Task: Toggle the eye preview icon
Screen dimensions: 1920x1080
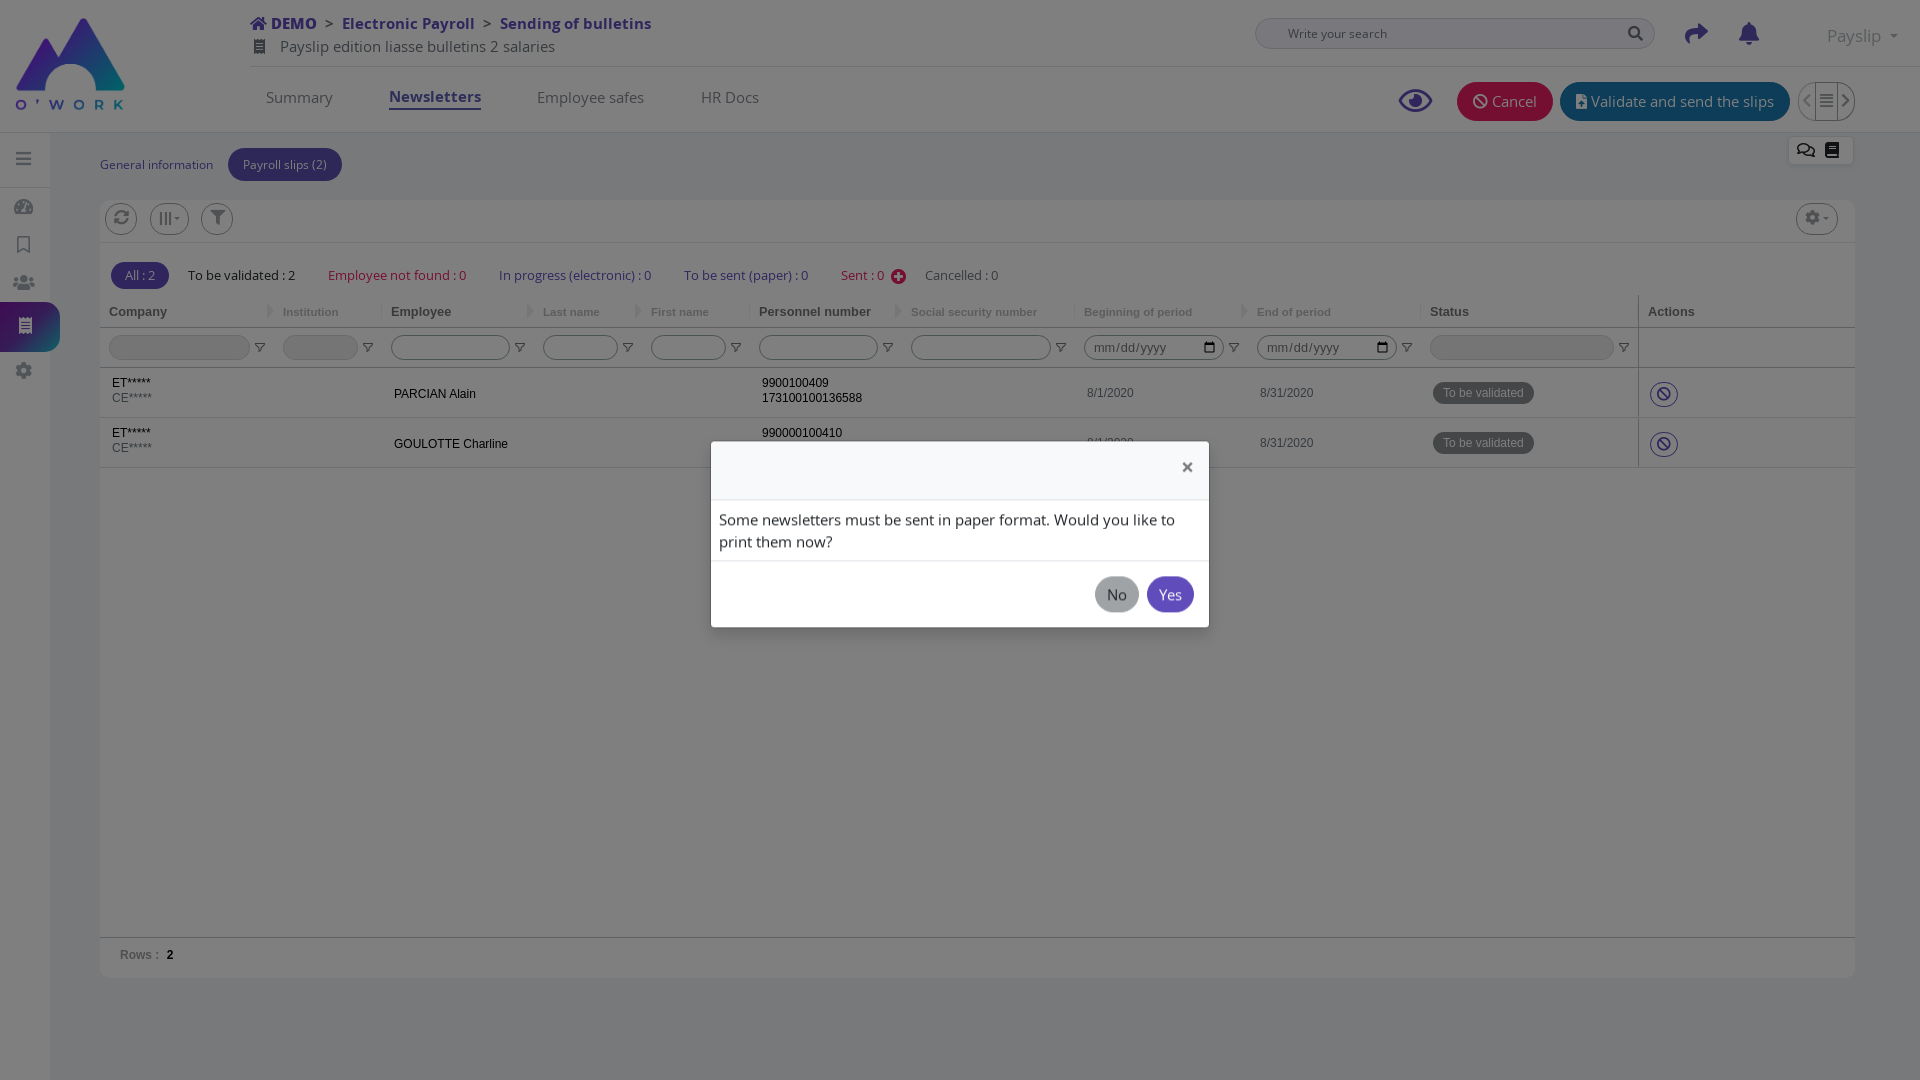Action: coord(1415,101)
